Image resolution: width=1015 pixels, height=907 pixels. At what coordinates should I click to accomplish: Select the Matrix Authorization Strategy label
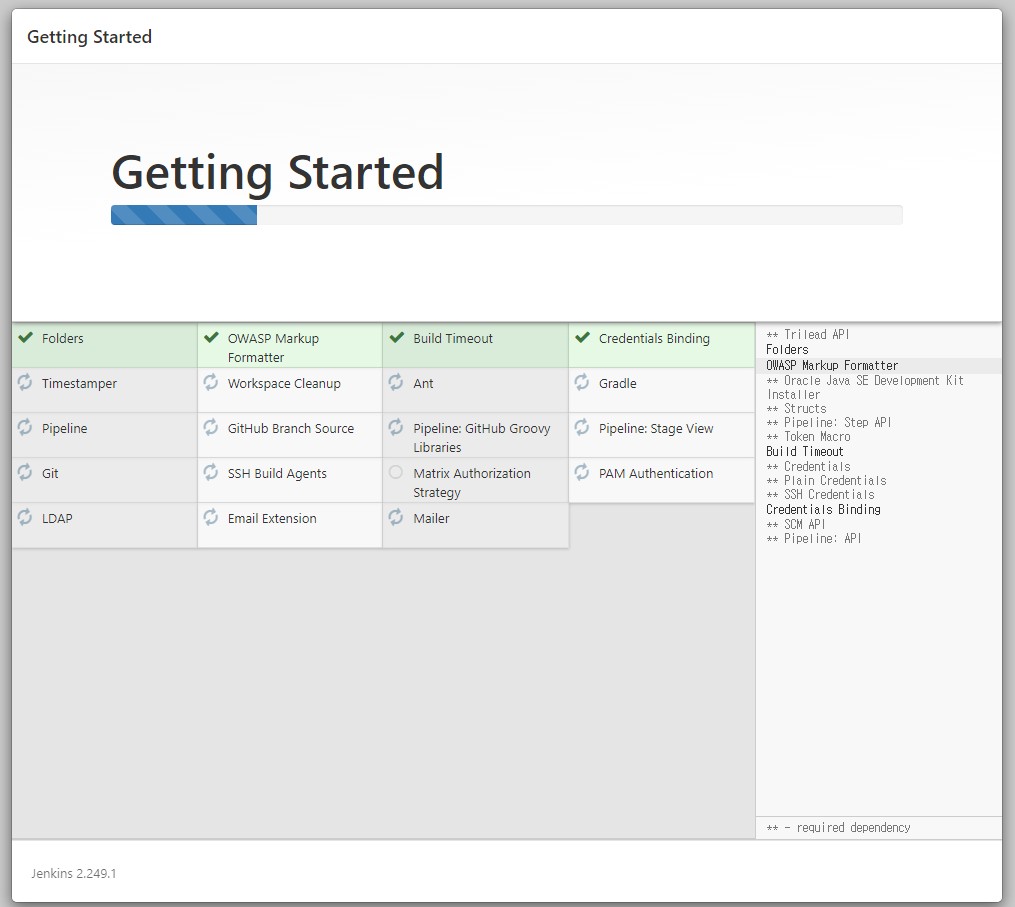[472, 483]
